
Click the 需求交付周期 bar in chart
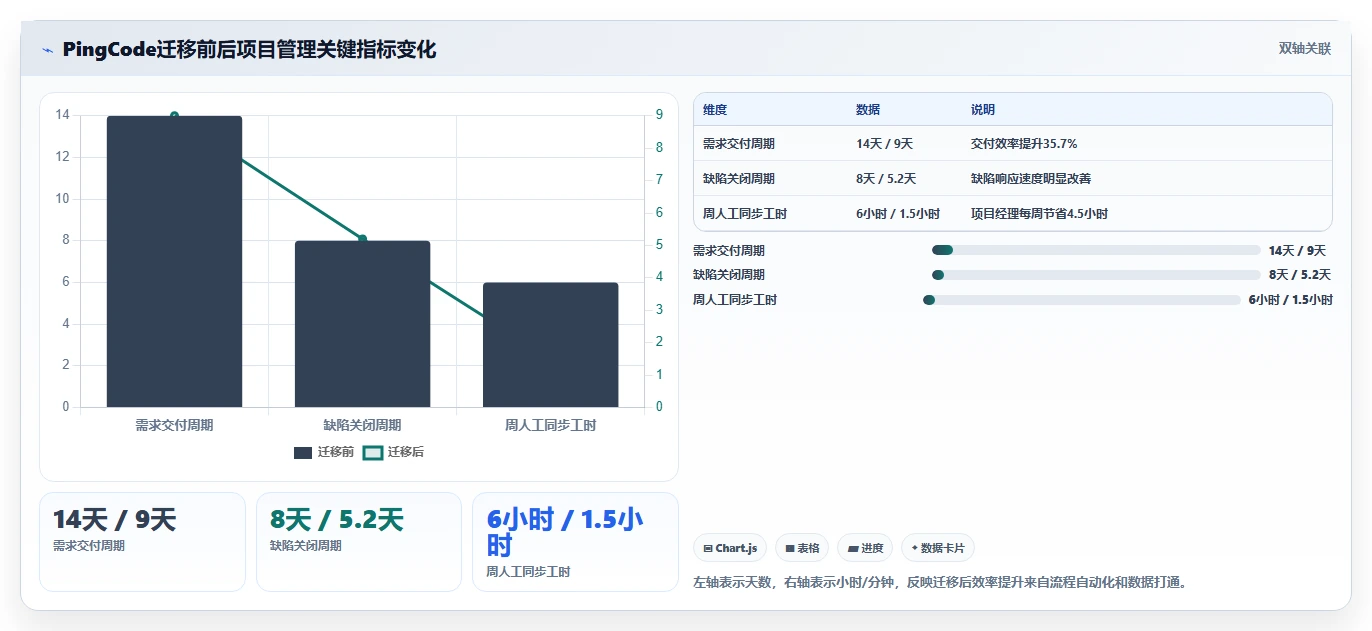click(x=174, y=261)
